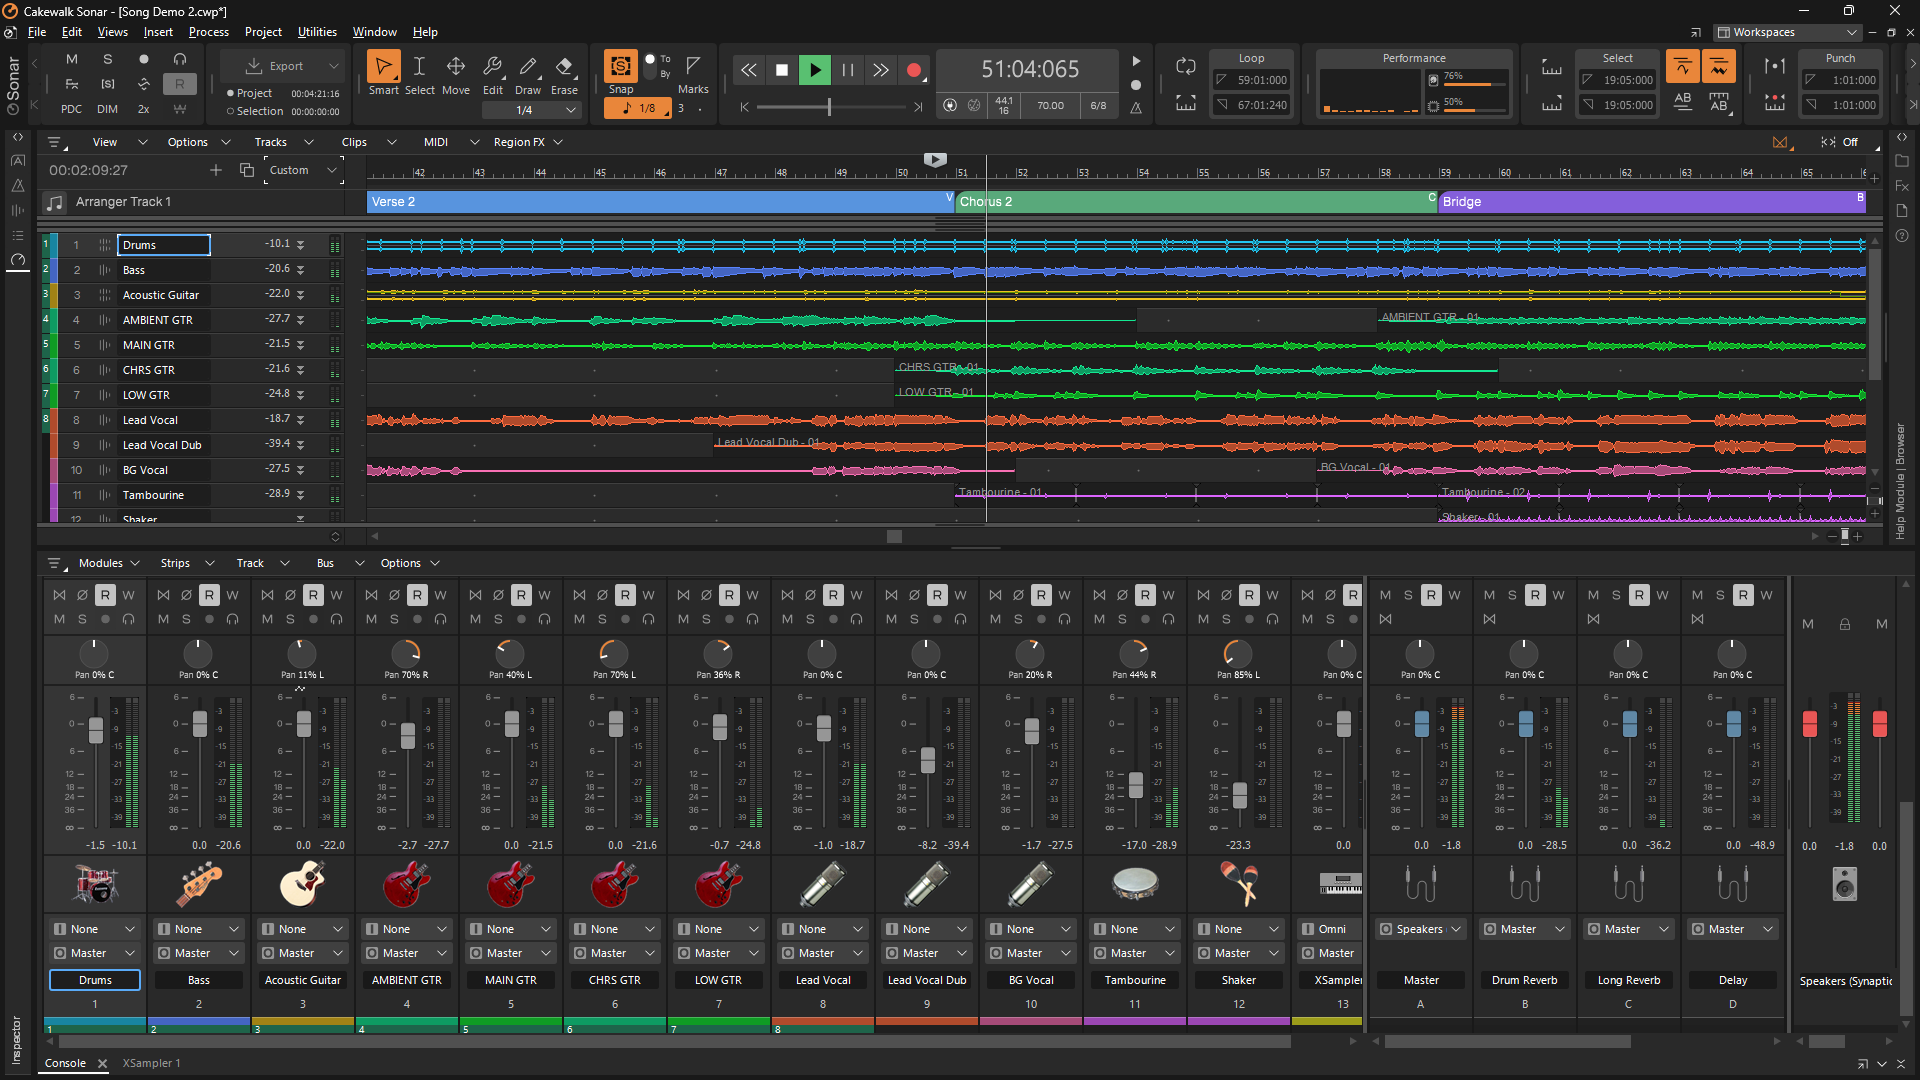Image resolution: width=1920 pixels, height=1080 pixels.
Task: Add a new track with plus icon
Action: tap(216, 170)
